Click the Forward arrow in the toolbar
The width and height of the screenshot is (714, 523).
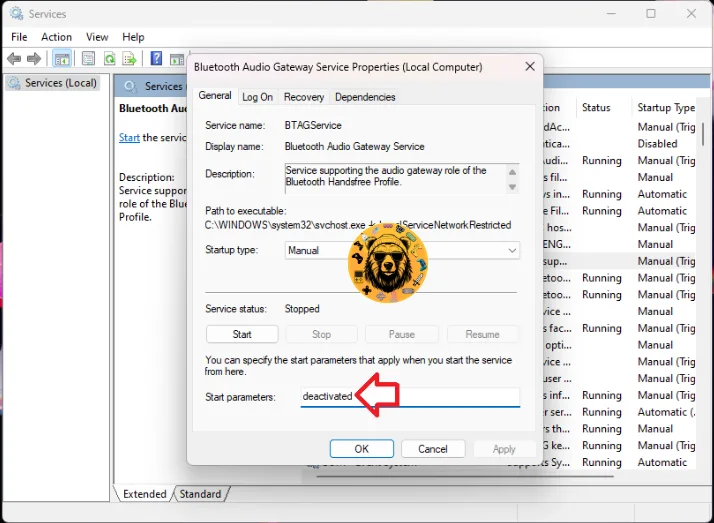click(34, 59)
